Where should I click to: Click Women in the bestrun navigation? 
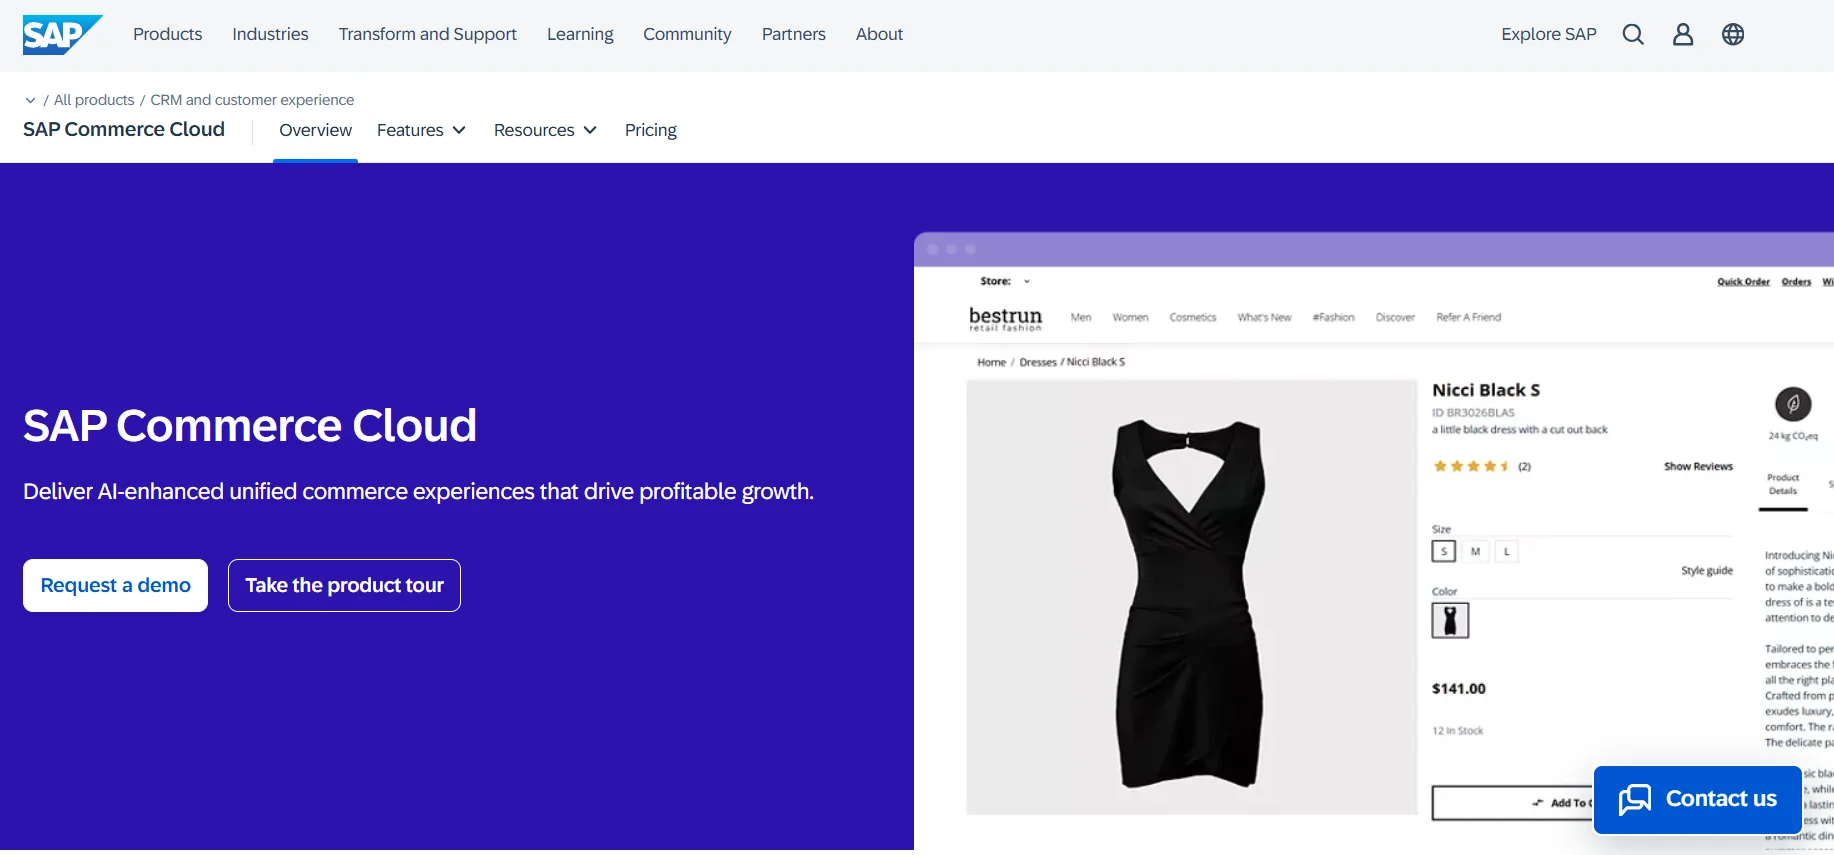click(1130, 317)
